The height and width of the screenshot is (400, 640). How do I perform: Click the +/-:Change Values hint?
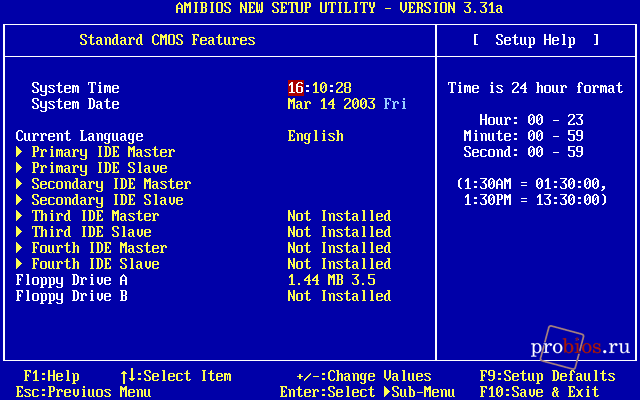364,376
